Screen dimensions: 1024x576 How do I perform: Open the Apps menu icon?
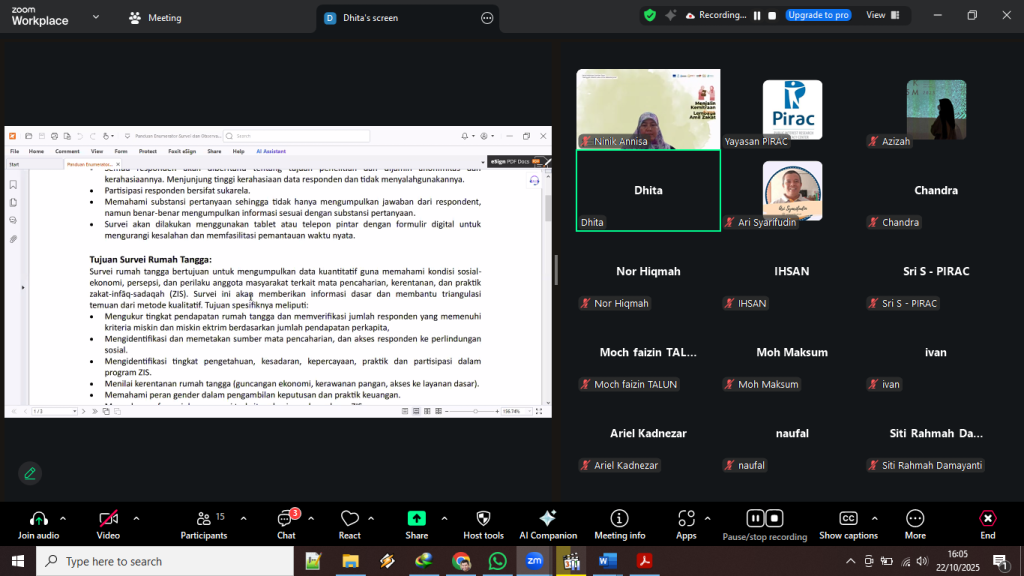pos(686,519)
